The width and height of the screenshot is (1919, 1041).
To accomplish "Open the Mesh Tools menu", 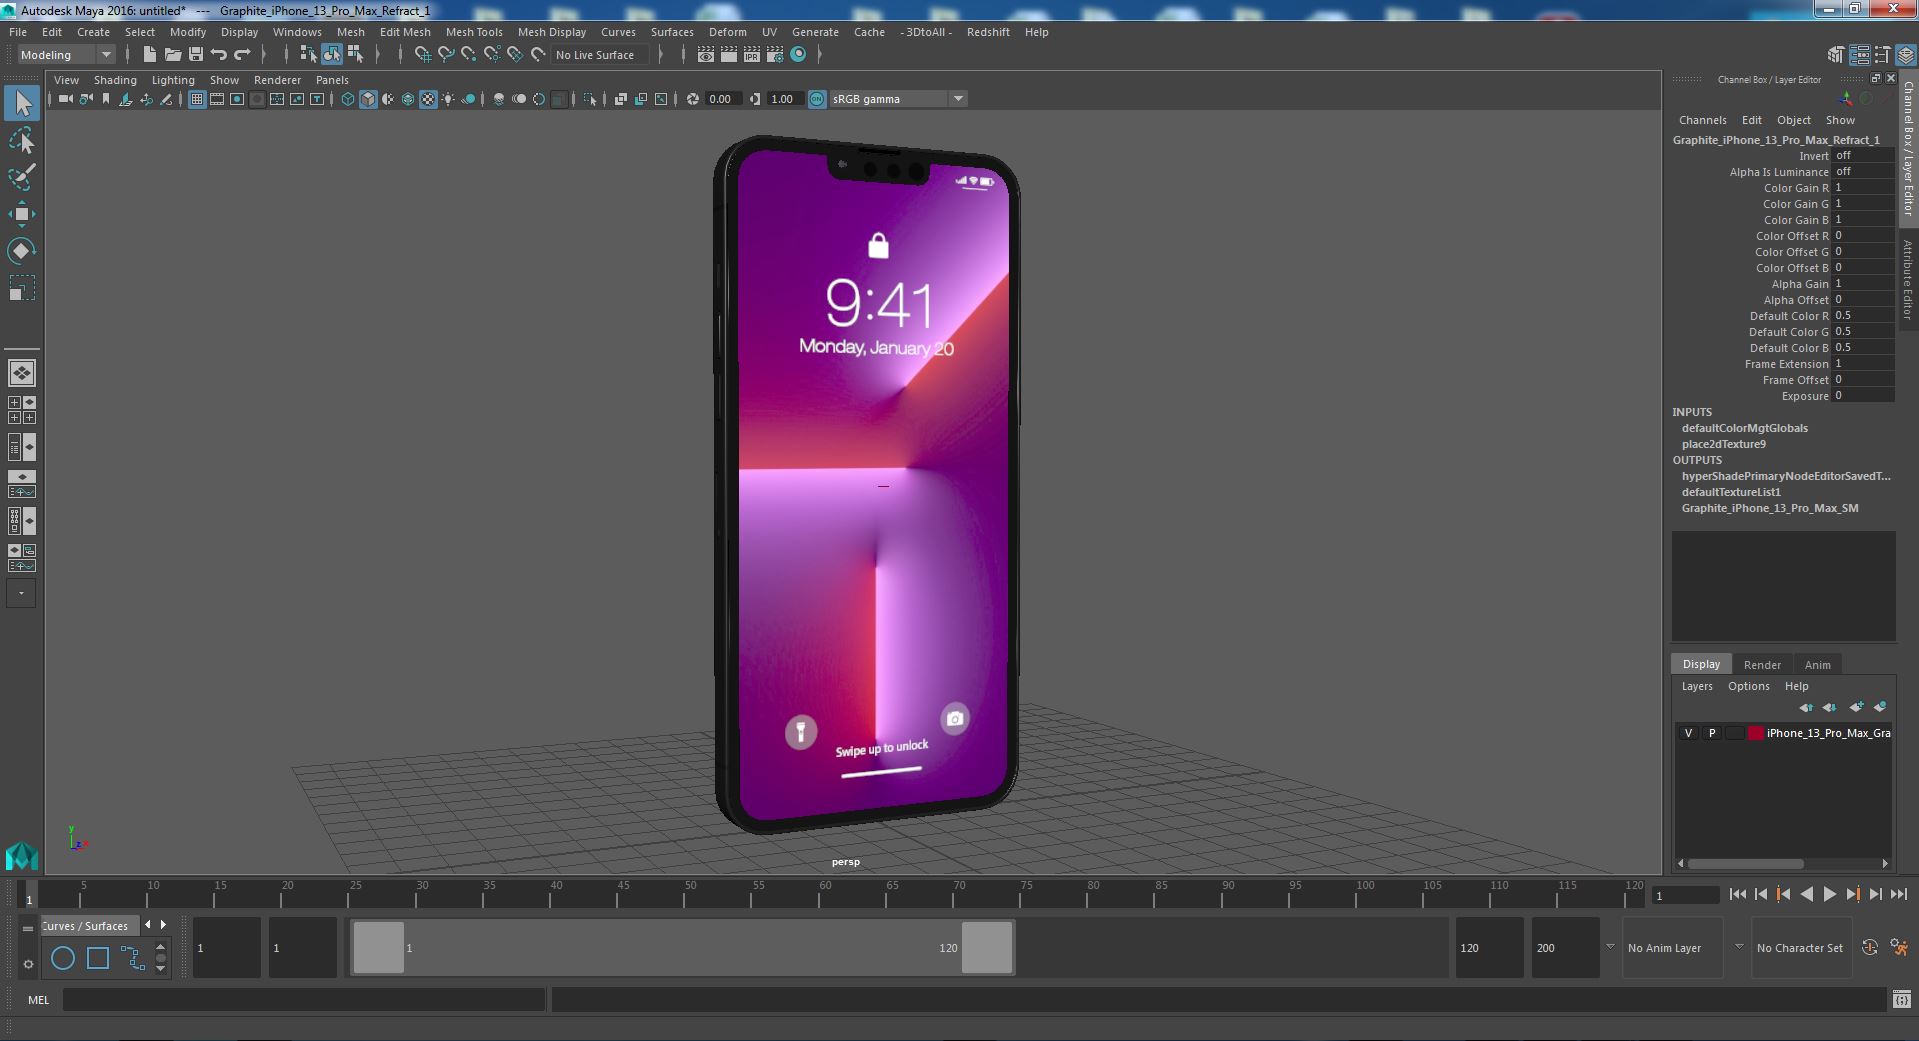I will 474,32.
